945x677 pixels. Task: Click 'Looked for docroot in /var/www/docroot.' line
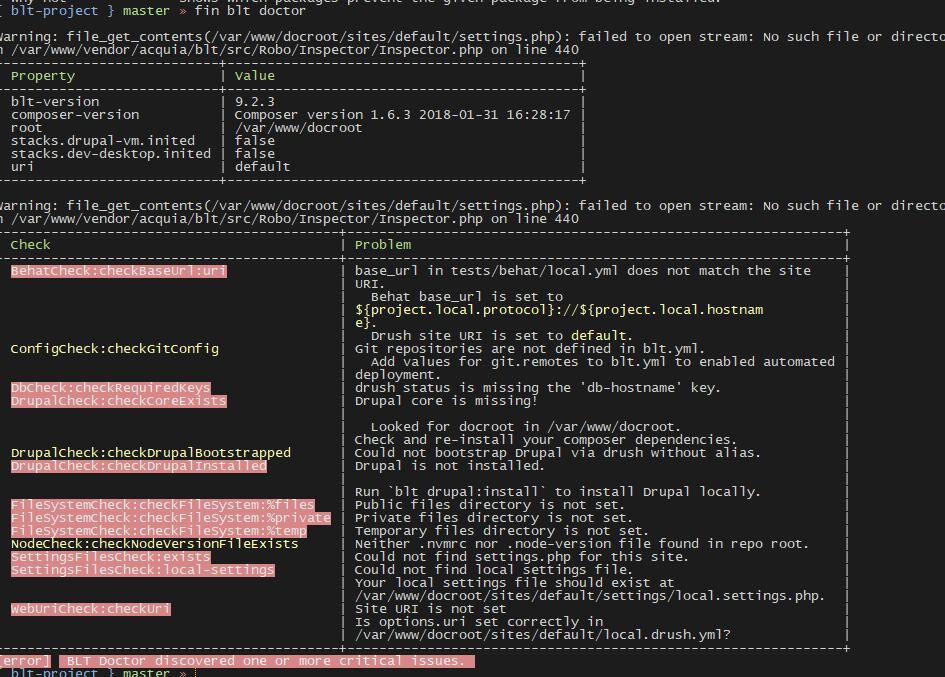(x=526, y=427)
